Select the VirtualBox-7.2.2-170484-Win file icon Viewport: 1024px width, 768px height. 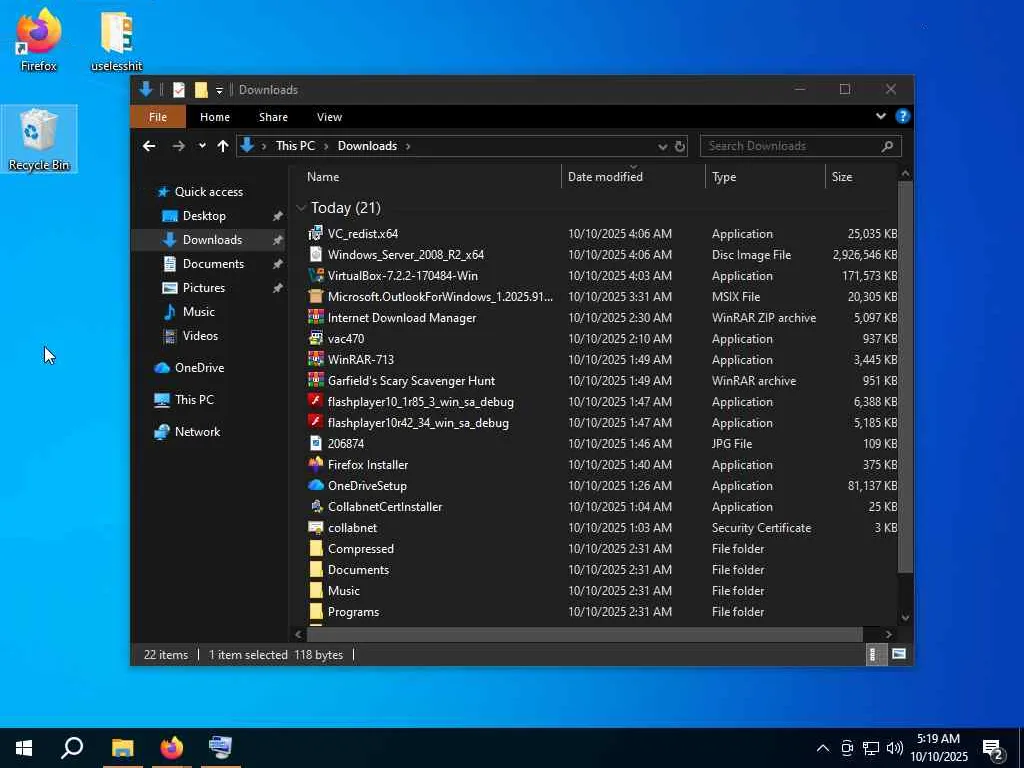click(x=315, y=275)
